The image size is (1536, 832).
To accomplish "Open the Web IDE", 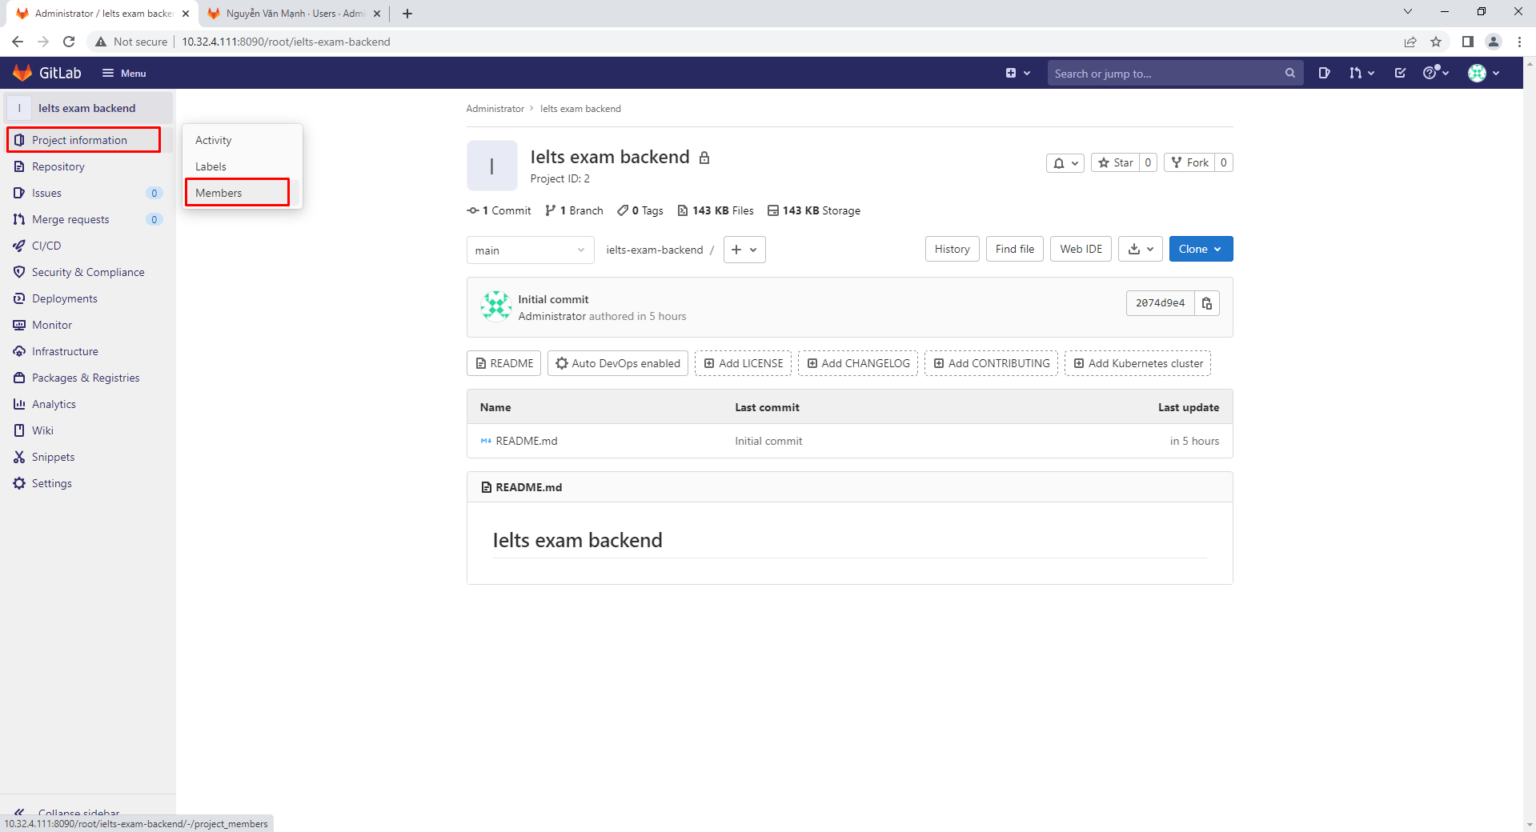I will [1080, 248].
